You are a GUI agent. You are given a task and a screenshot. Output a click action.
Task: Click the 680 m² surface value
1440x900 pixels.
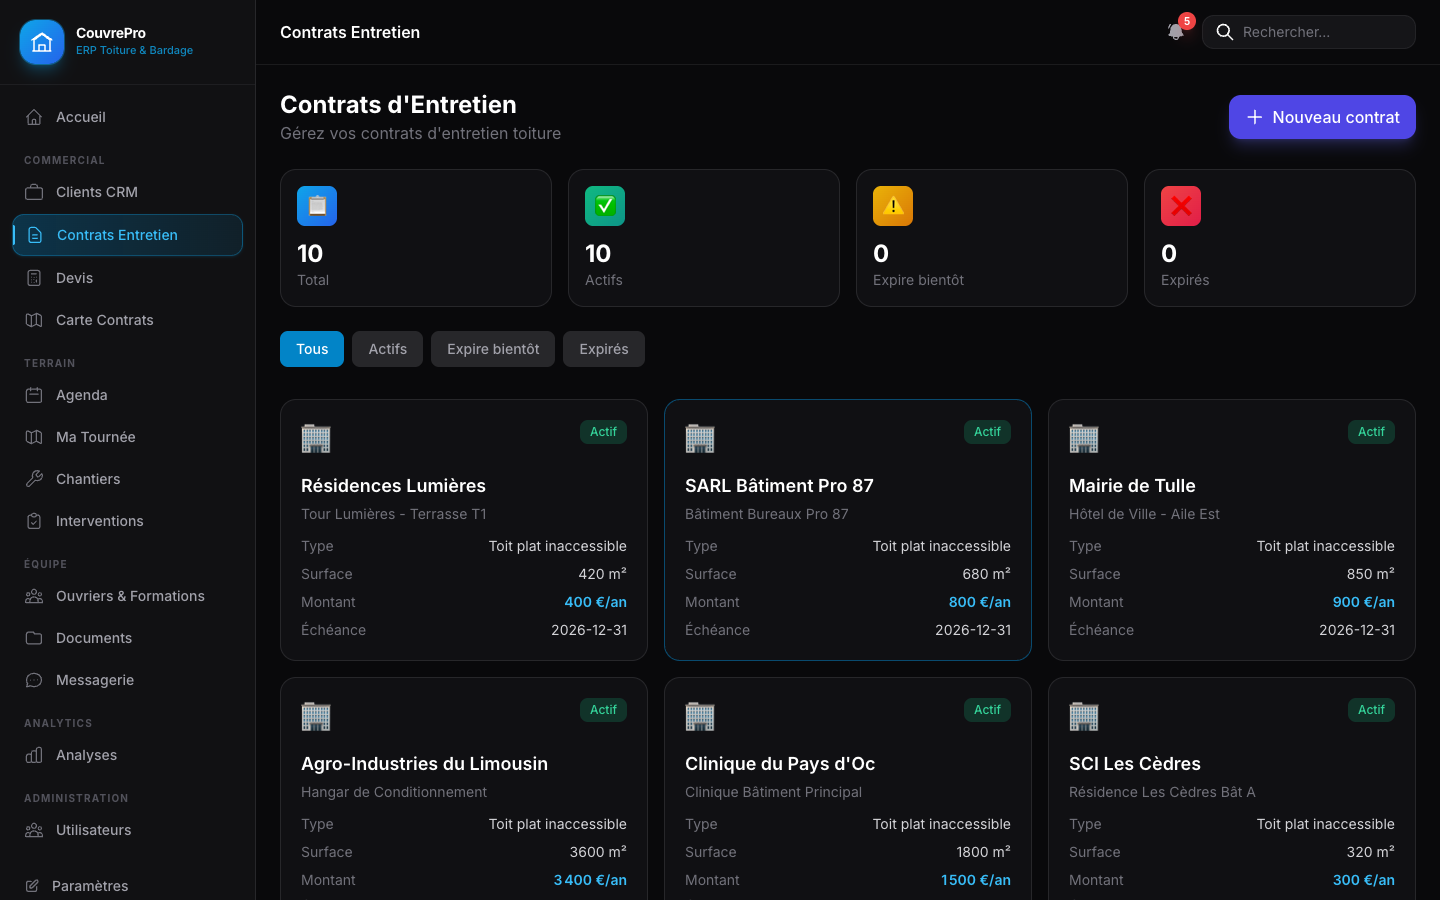pyautogui.click(x=986, y=574)
